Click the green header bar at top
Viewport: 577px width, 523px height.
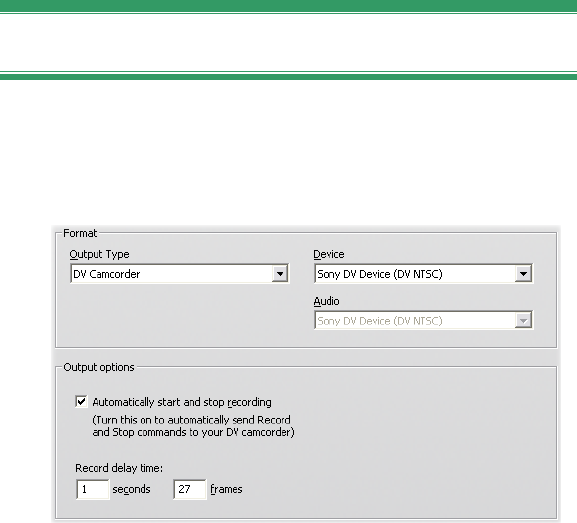click(x=288, y=6)
